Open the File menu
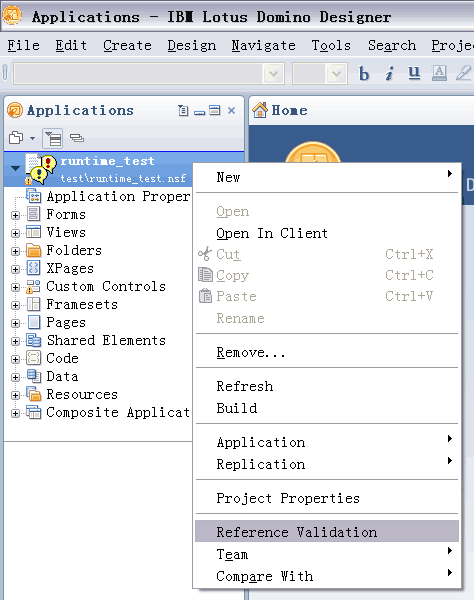 coord(23,46)
